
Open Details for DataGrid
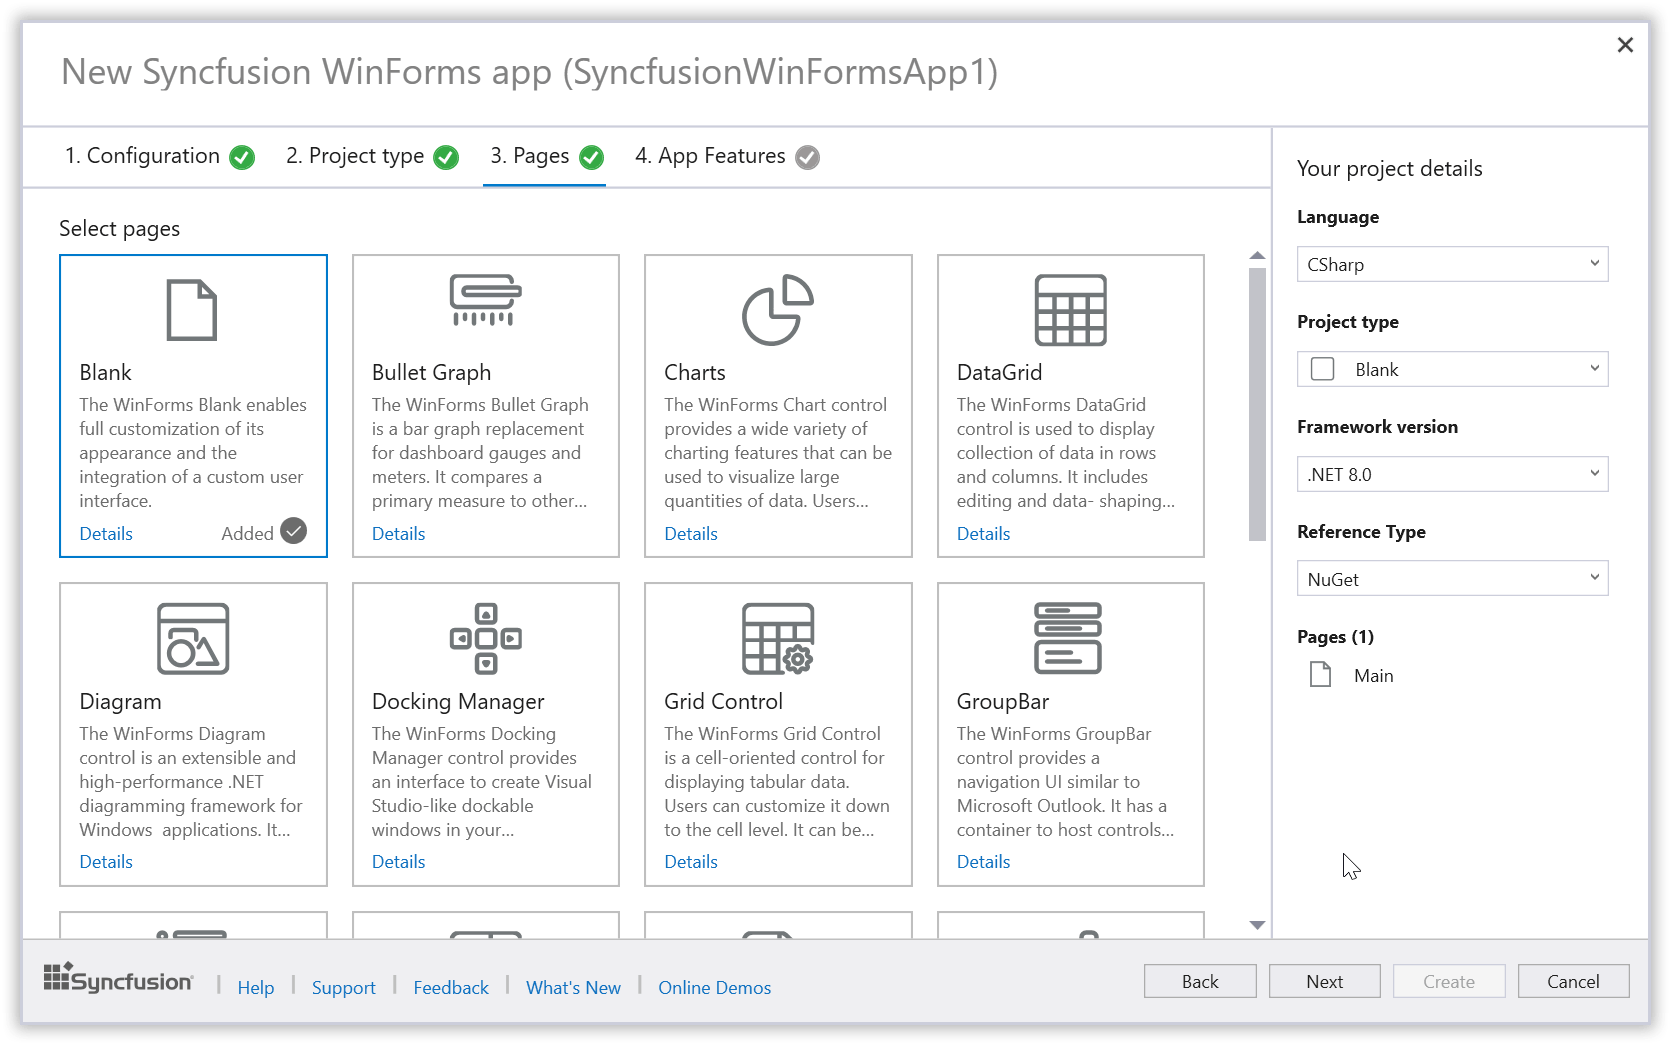click(x=983, y=533)
